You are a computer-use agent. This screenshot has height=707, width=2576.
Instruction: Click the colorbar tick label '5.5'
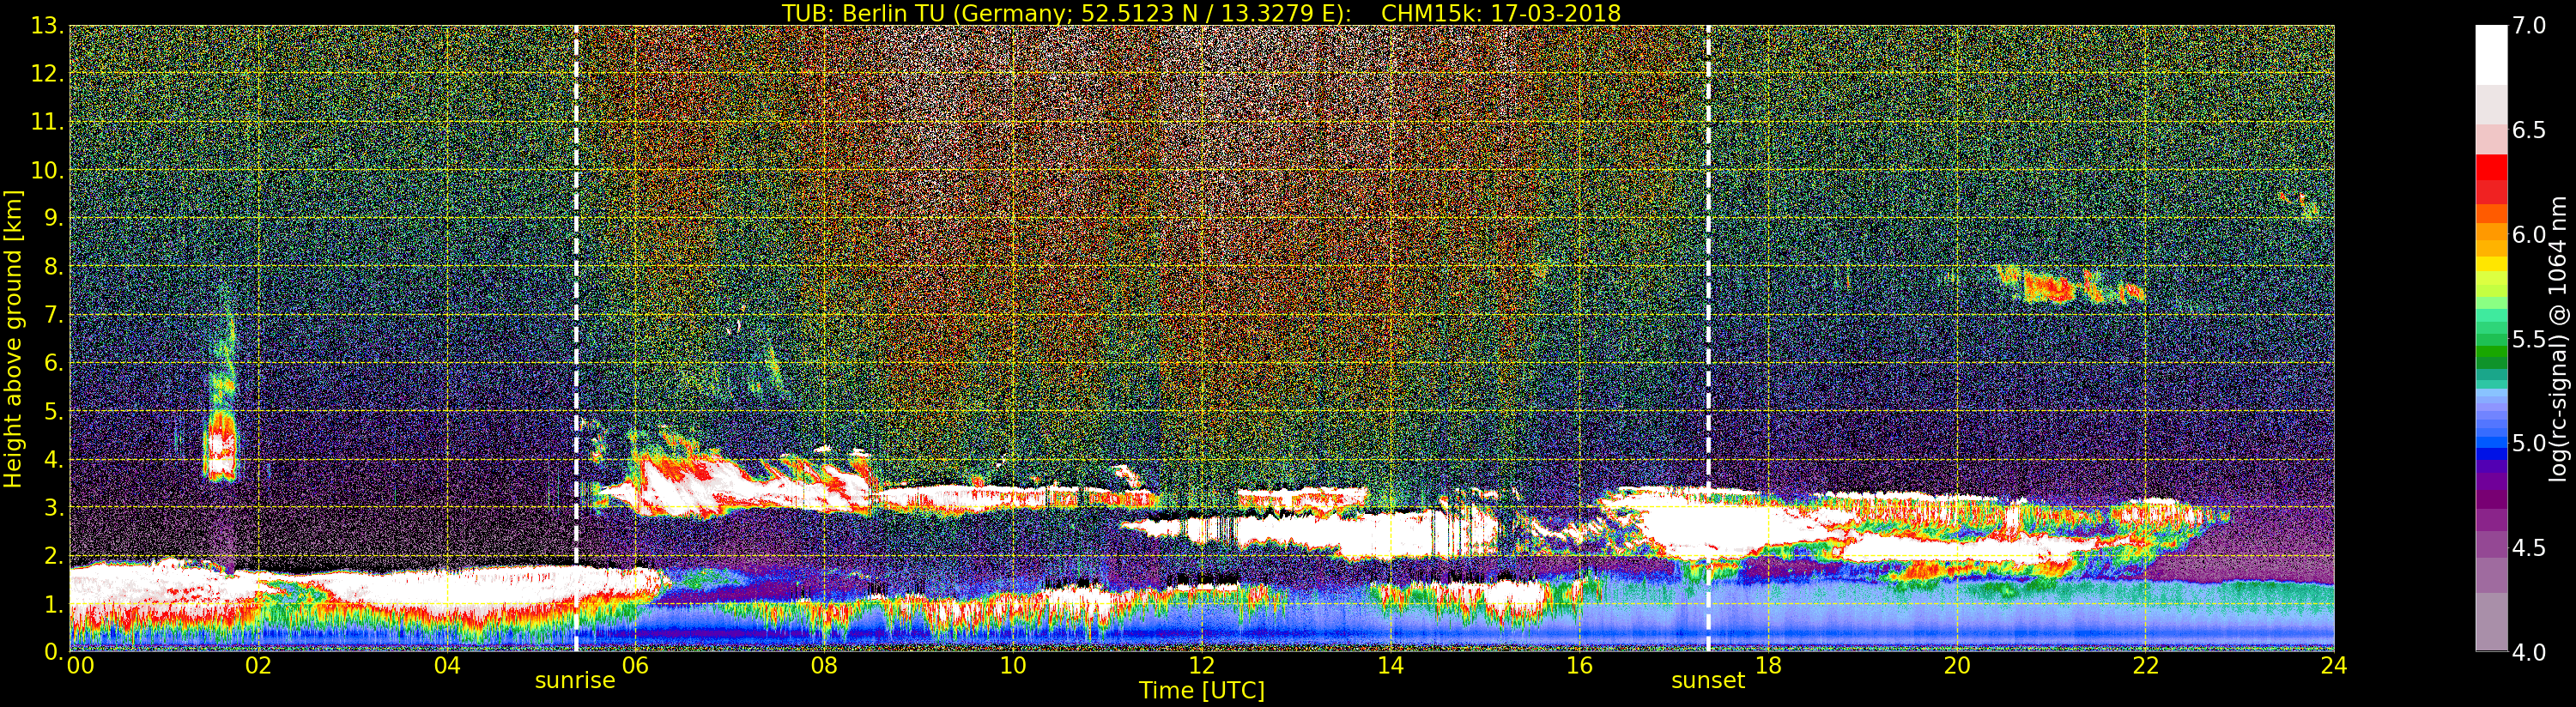pyautogui.click(x=2529, y=339)
